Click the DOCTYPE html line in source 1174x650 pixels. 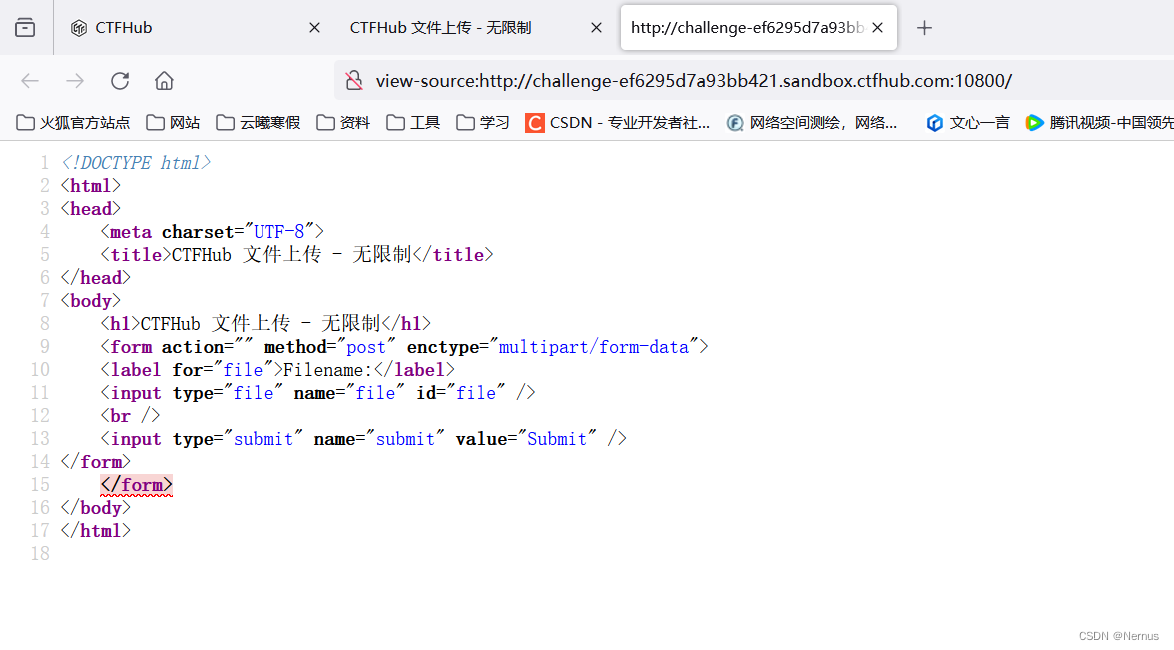coord(136,162)
